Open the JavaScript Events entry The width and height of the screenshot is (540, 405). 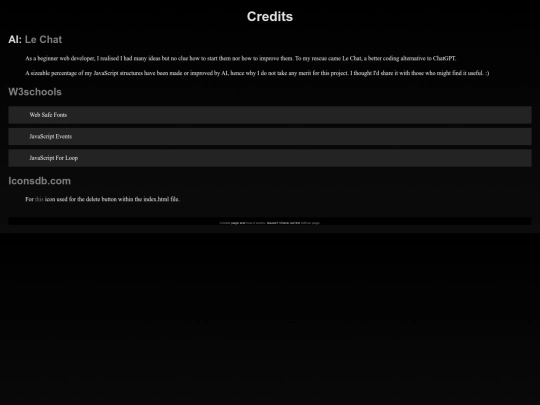[x=270, y=136]
